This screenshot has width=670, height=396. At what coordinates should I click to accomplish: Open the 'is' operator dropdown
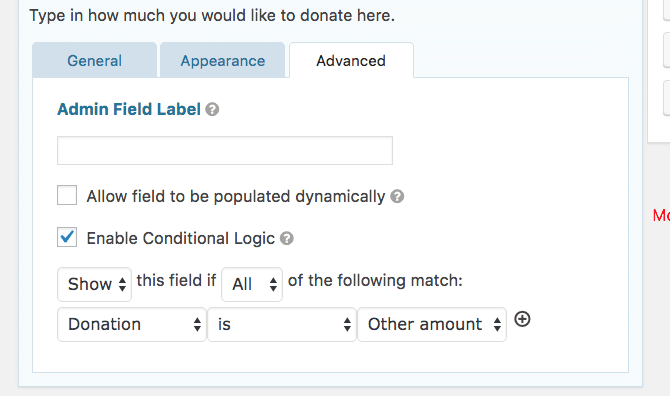[282, 324]
